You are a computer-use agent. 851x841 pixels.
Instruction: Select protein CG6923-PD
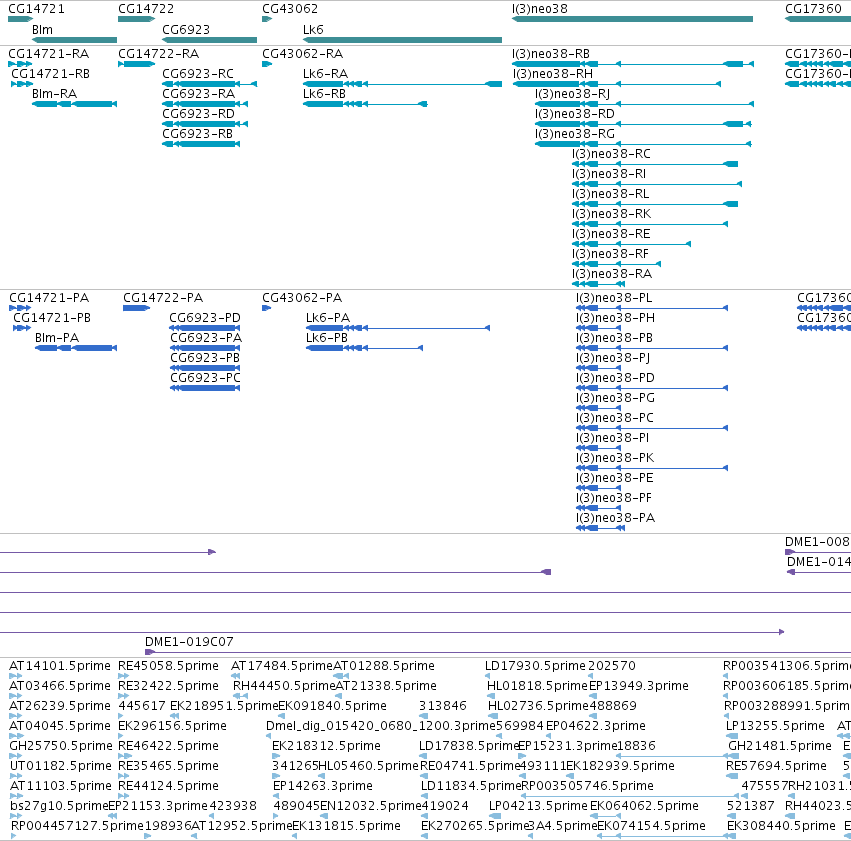pos(205,318)
